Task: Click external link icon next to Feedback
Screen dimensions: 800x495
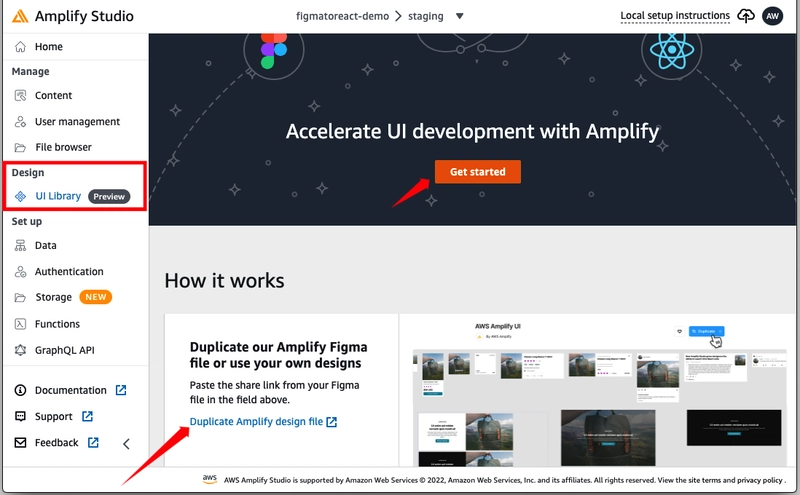Action: [x=93, y=442]
